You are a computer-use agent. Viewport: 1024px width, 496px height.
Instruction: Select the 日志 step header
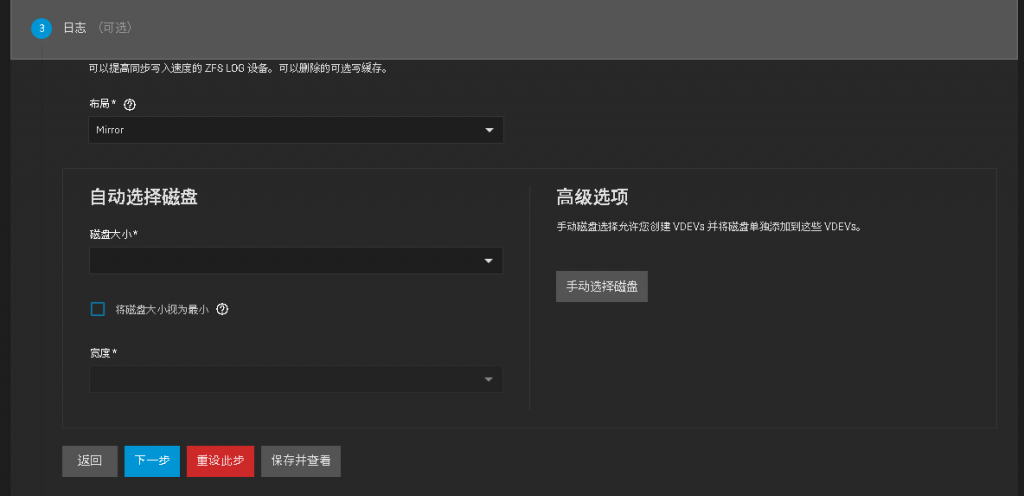point(75,28)
